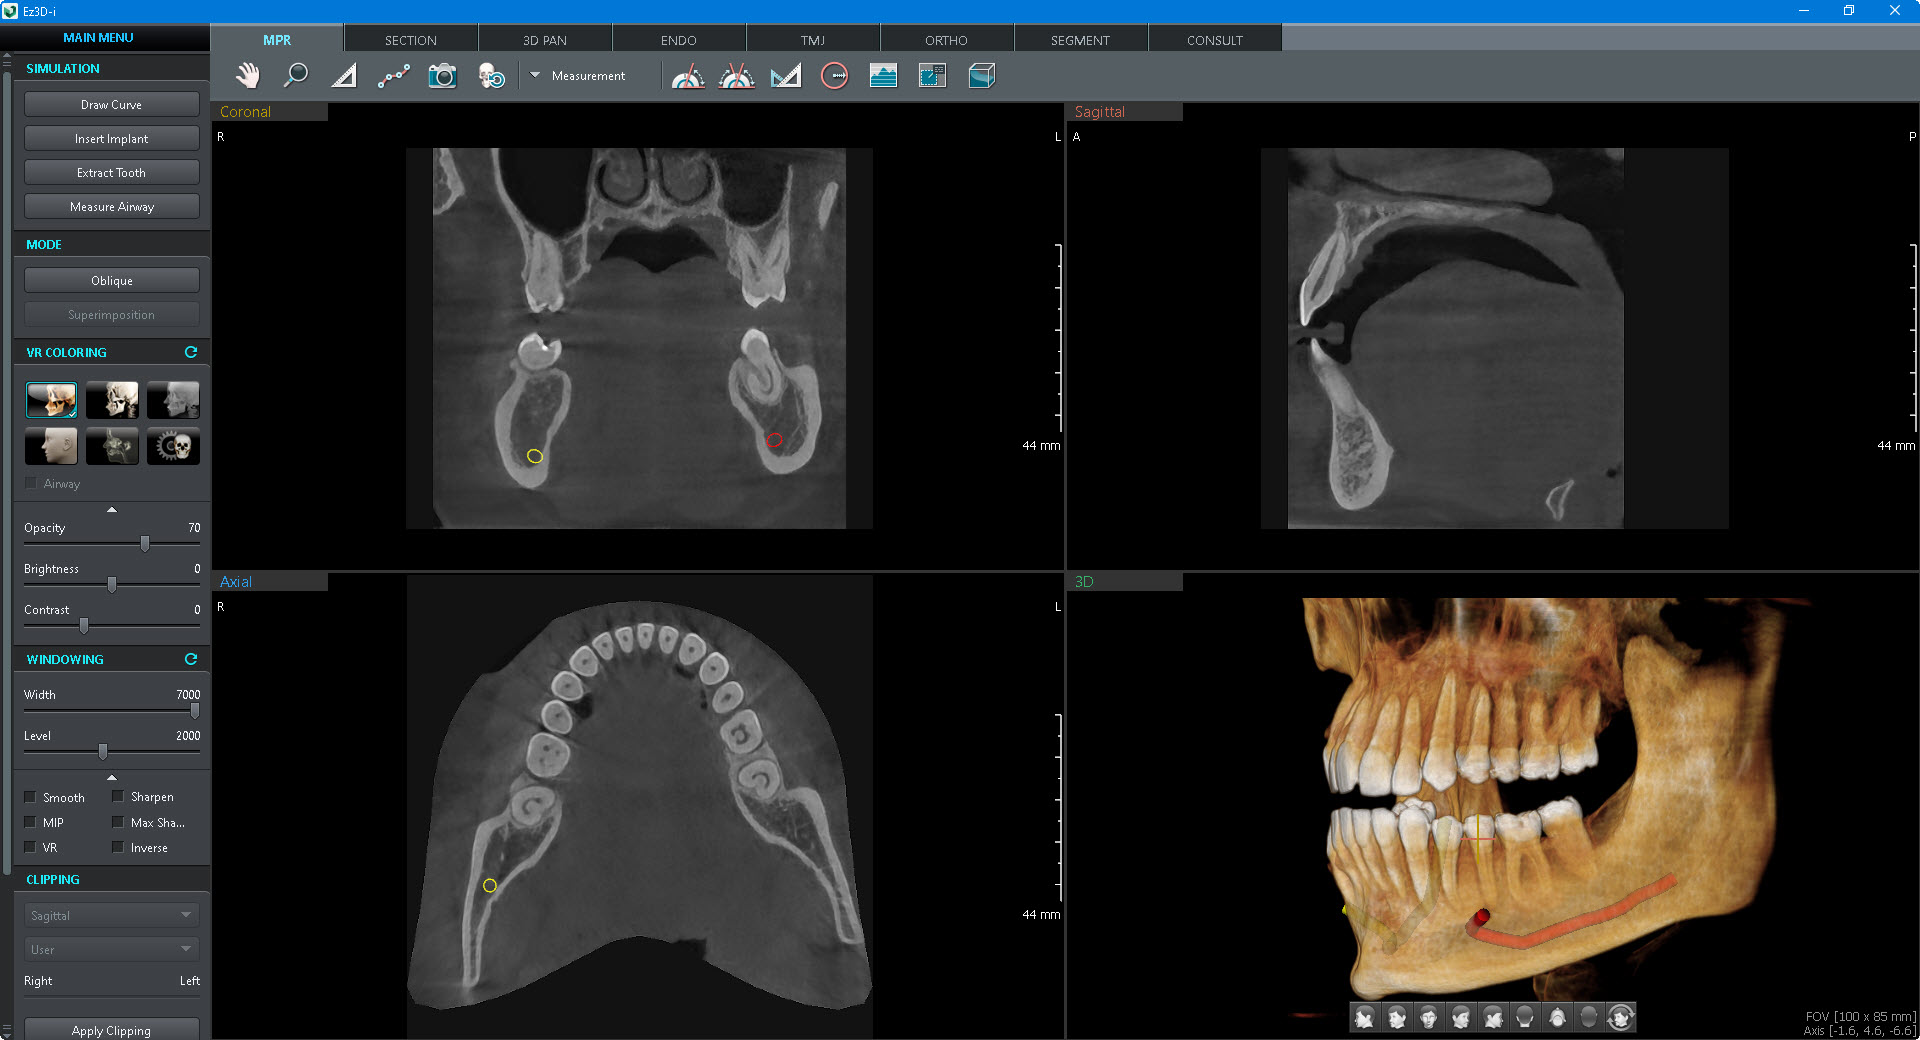Click the Opacity slider handle
Screen dimensions: 1920x1040
point(145,543)
